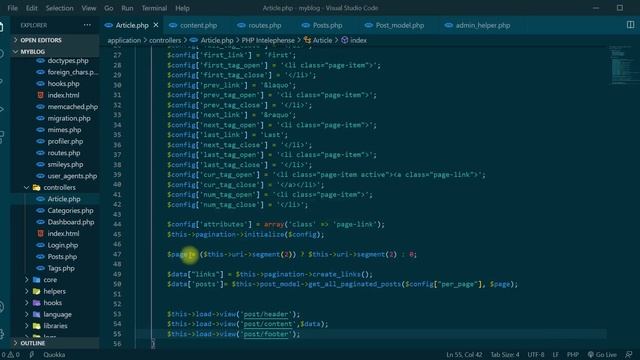Open the Selection menu
This screenshot has width=640, height=360.
[59, 8]
